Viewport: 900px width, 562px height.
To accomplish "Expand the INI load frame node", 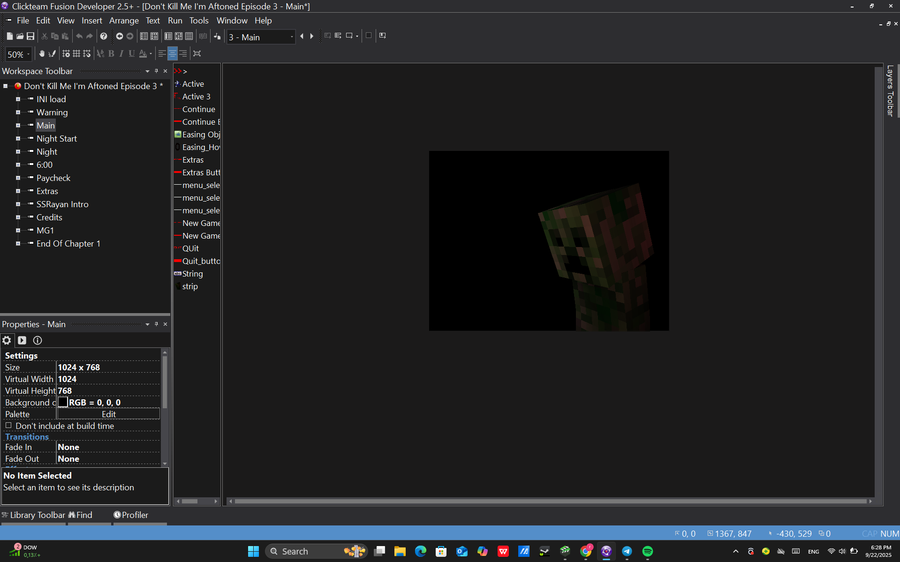I will pos(18,99).
